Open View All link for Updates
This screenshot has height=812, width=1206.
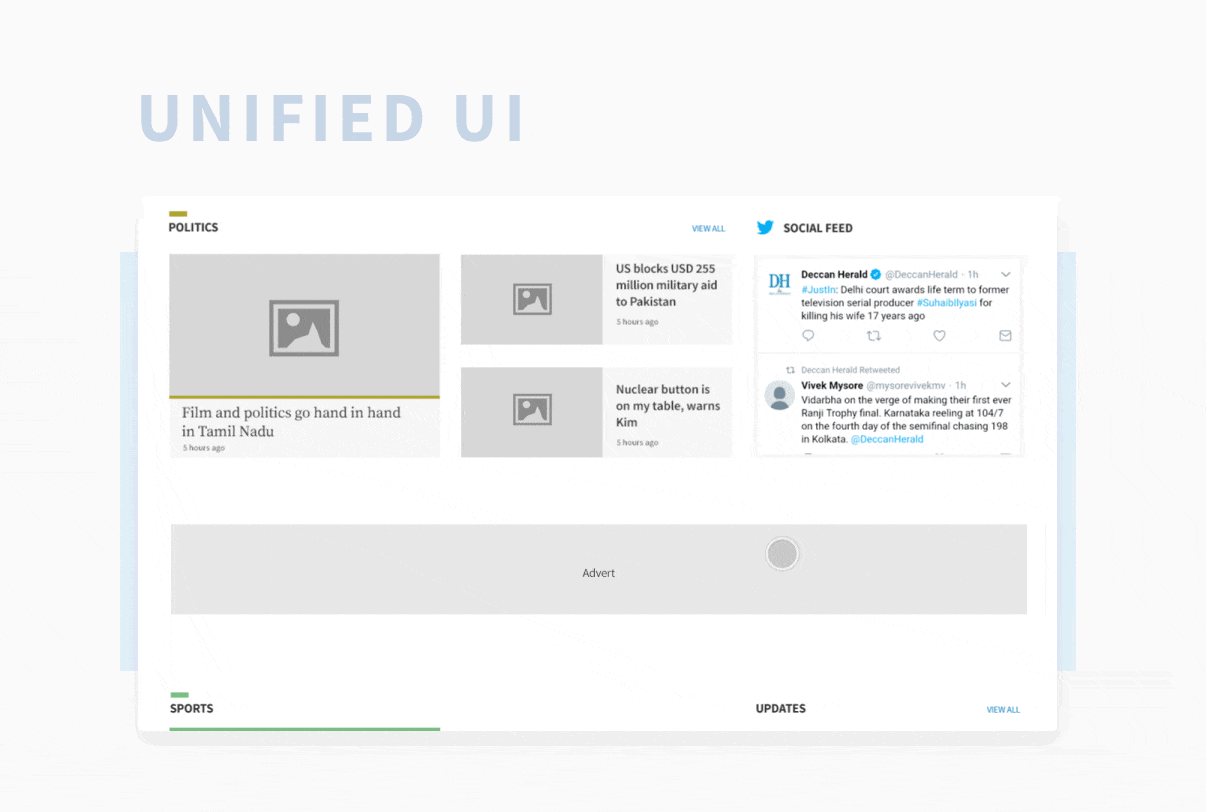coord(1003,710)
